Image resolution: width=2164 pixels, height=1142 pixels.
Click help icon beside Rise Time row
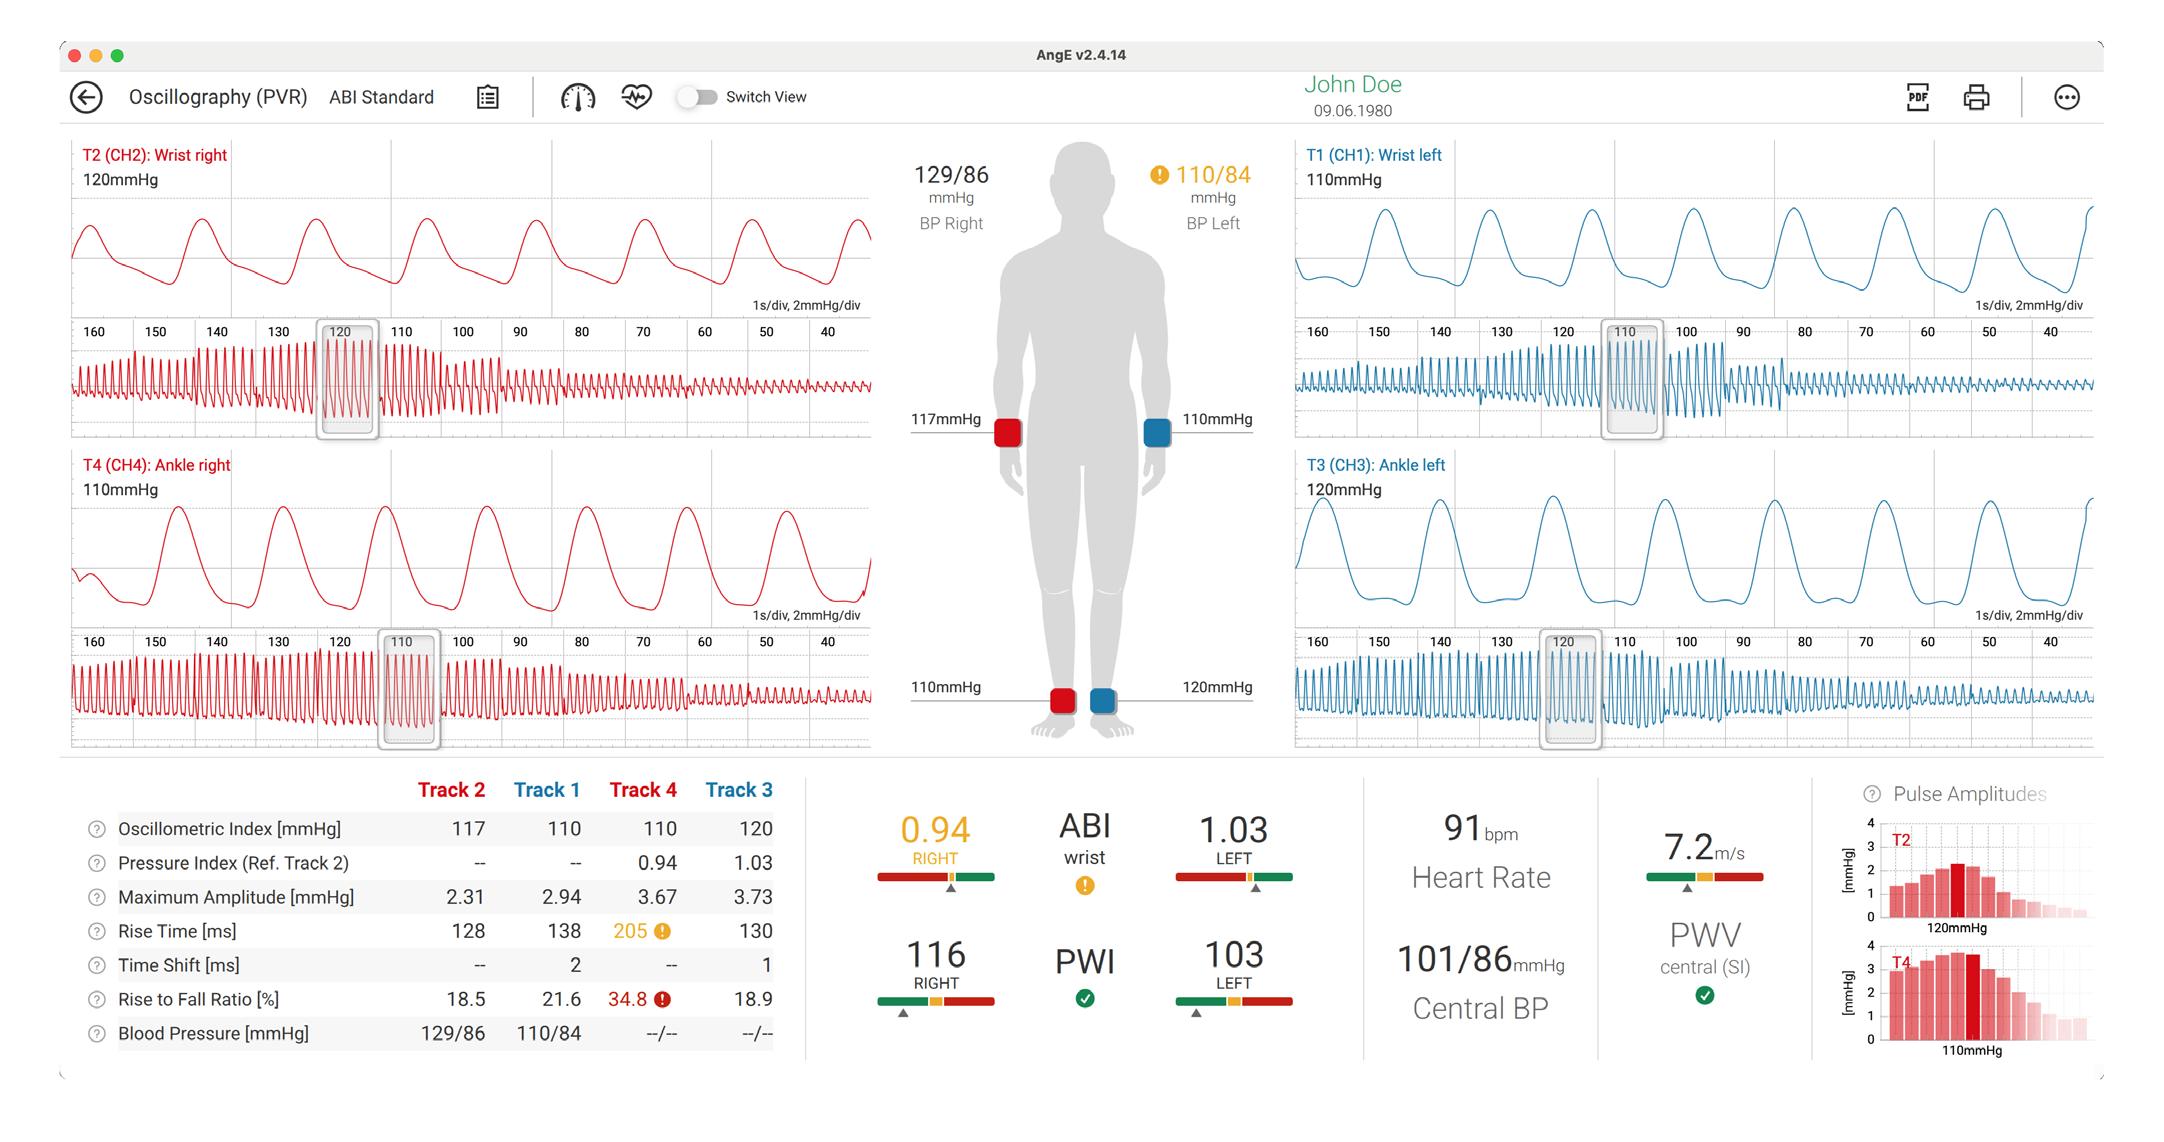click(x=97, y=931)
